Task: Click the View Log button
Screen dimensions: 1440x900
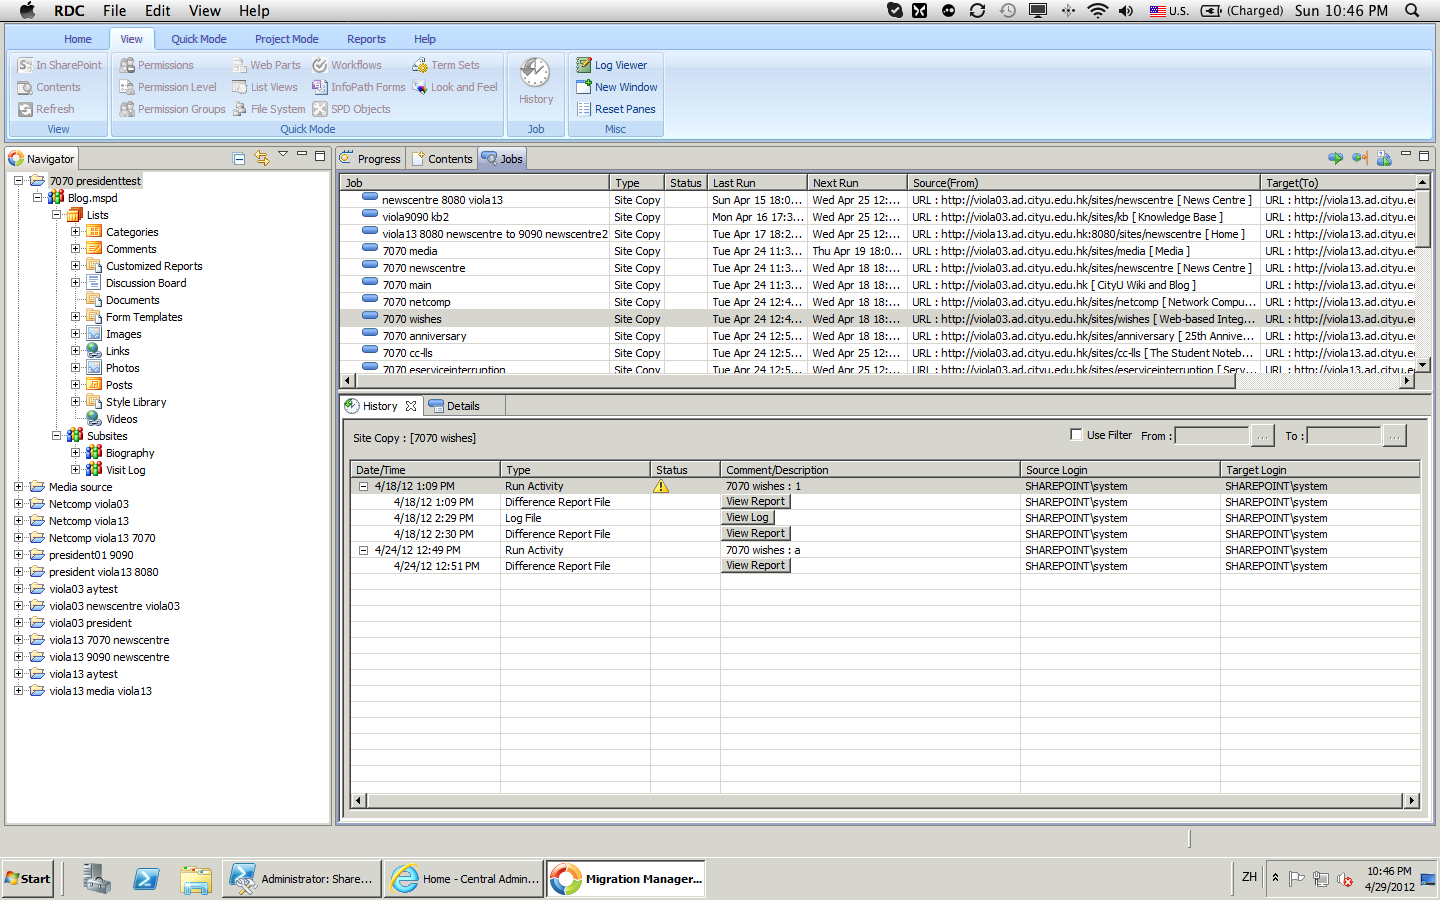Action: (747, 518)
